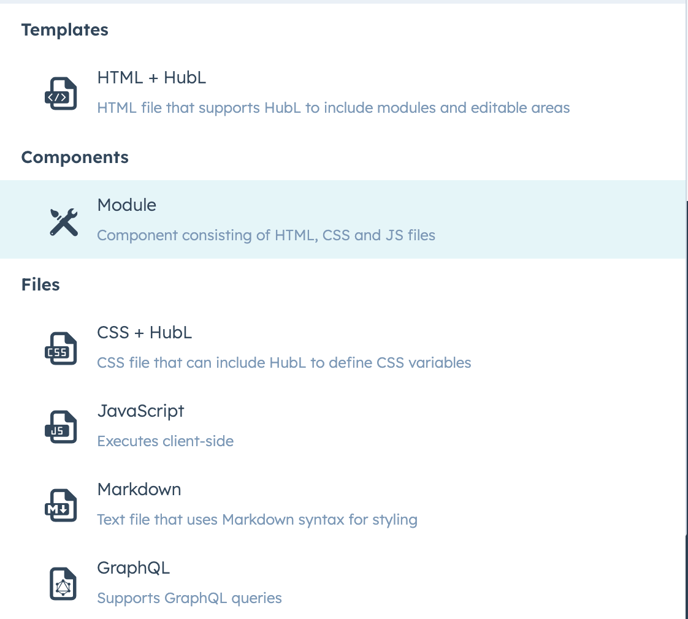
Task: Click the CSS variables description text
Action: (284, 363)
